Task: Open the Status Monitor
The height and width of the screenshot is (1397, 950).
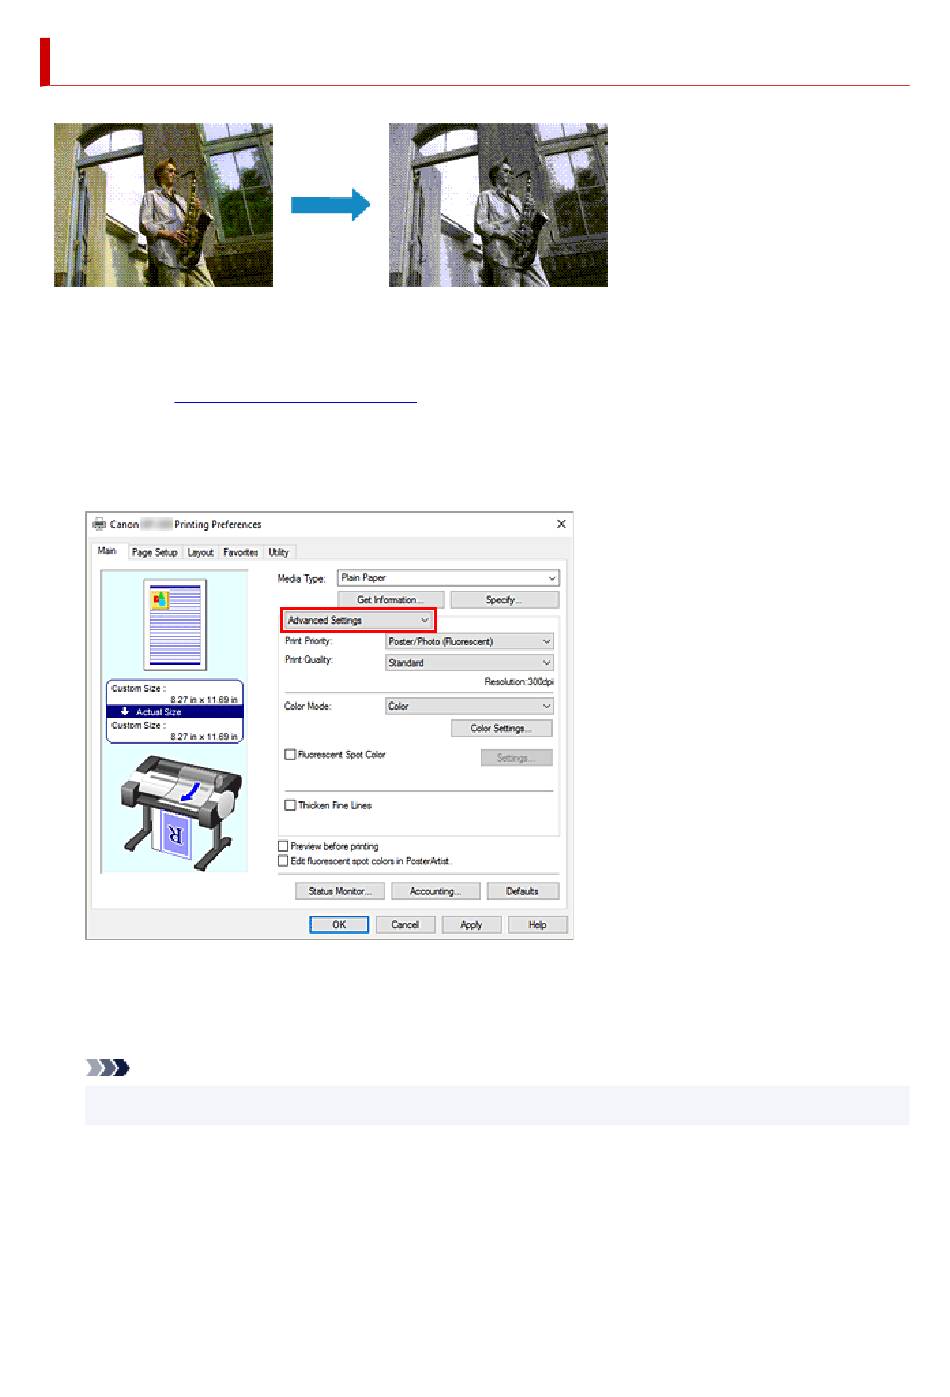Action: click(340, 891)
